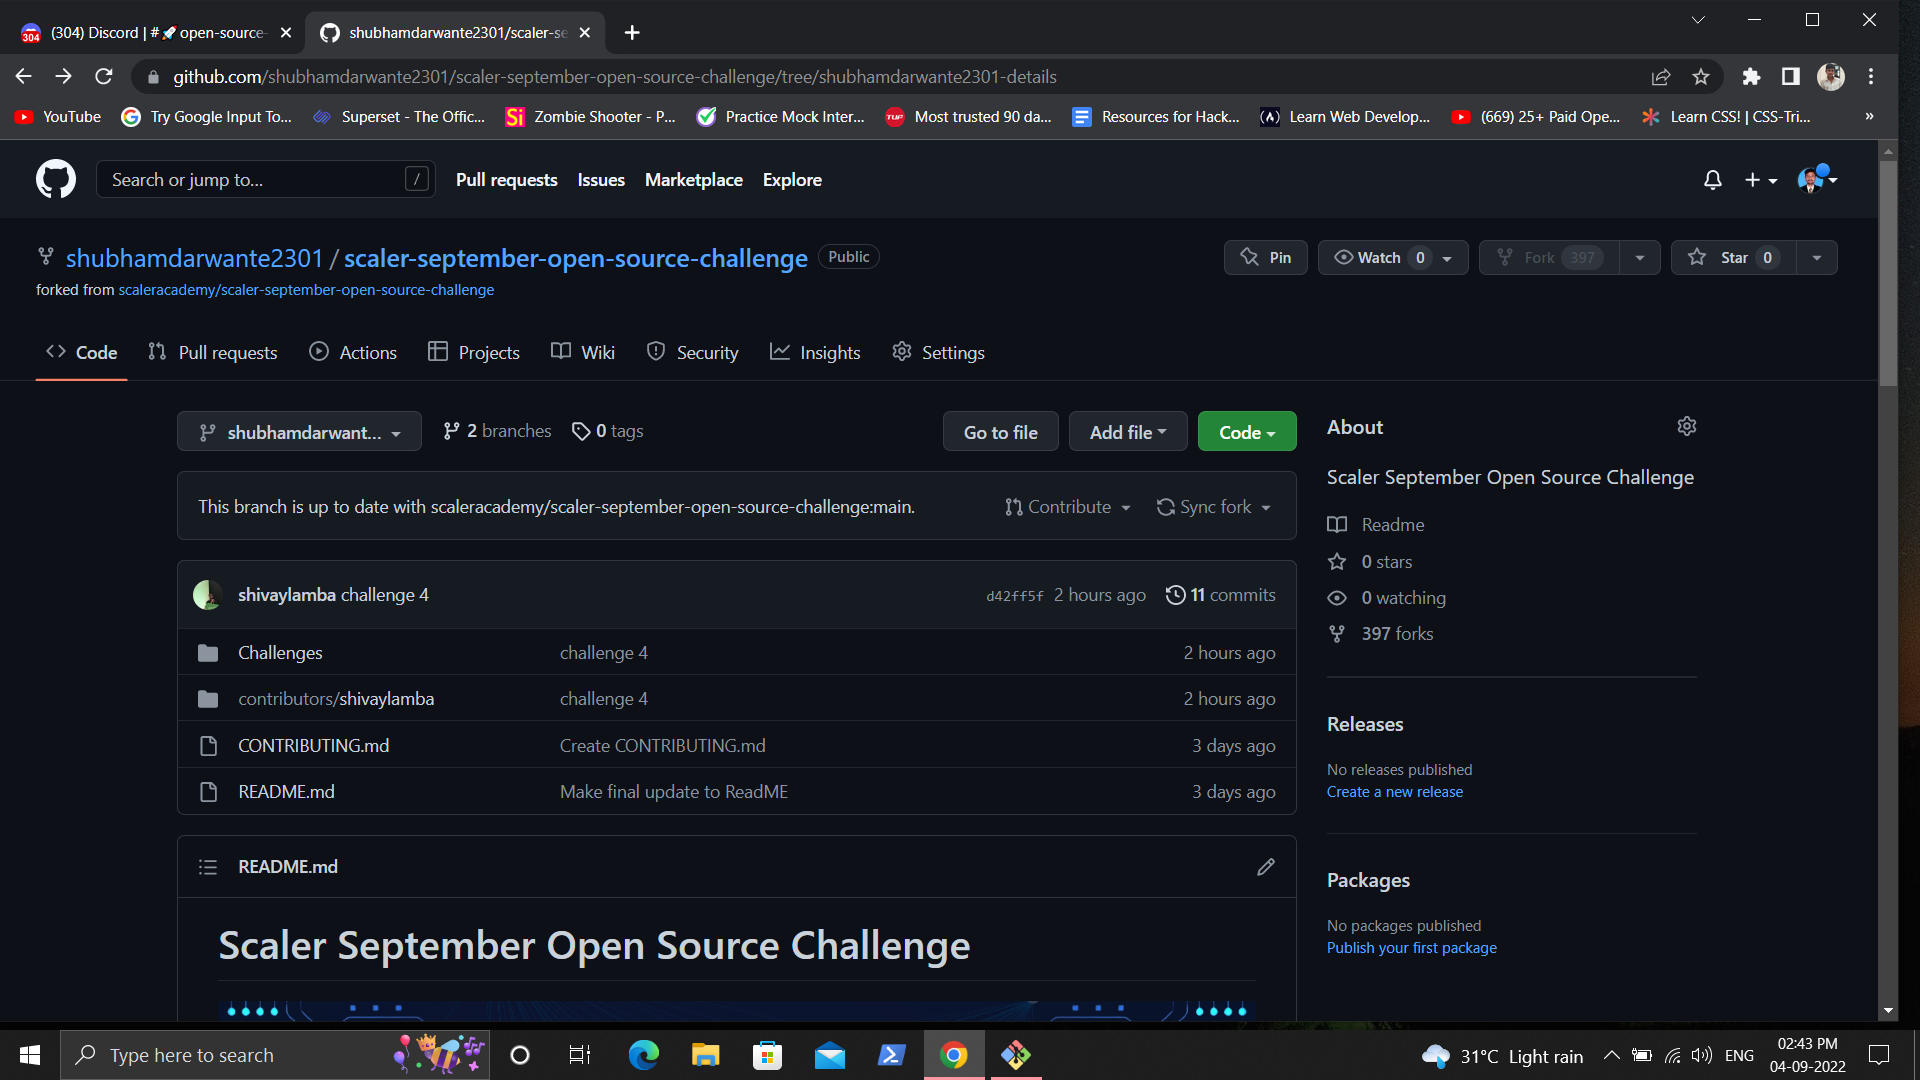Expand the branch selector showing shubhamdarwant...
The width and height of the screenshot is (1920, 1080).
pos(298,431)
